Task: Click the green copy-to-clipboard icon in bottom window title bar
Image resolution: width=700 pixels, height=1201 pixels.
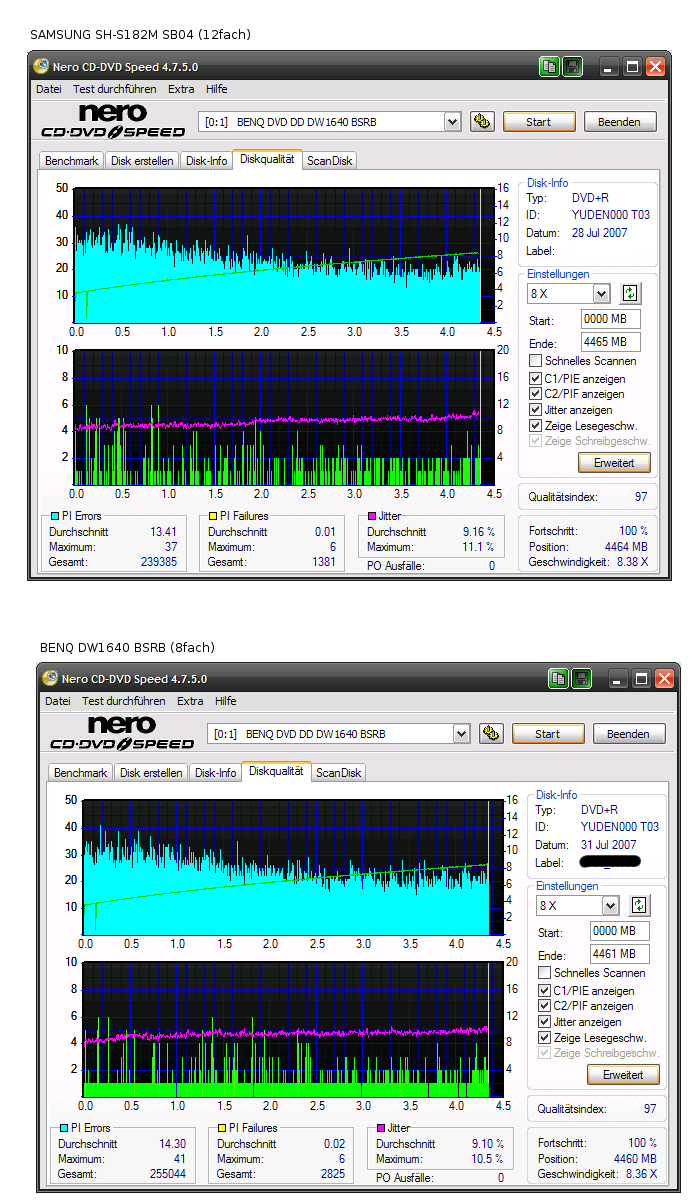Action: pos(558,679)
